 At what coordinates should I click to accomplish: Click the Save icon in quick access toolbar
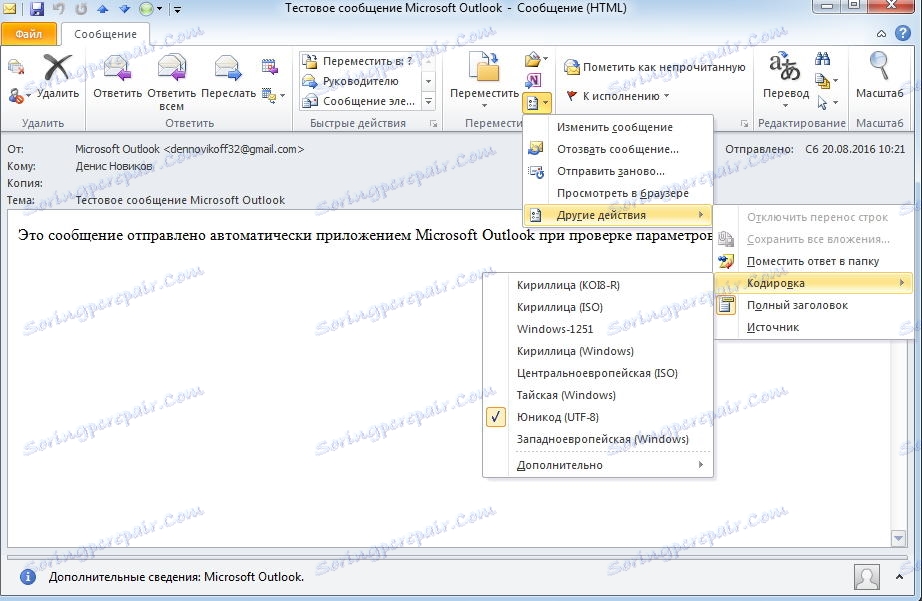coord(37,8)
